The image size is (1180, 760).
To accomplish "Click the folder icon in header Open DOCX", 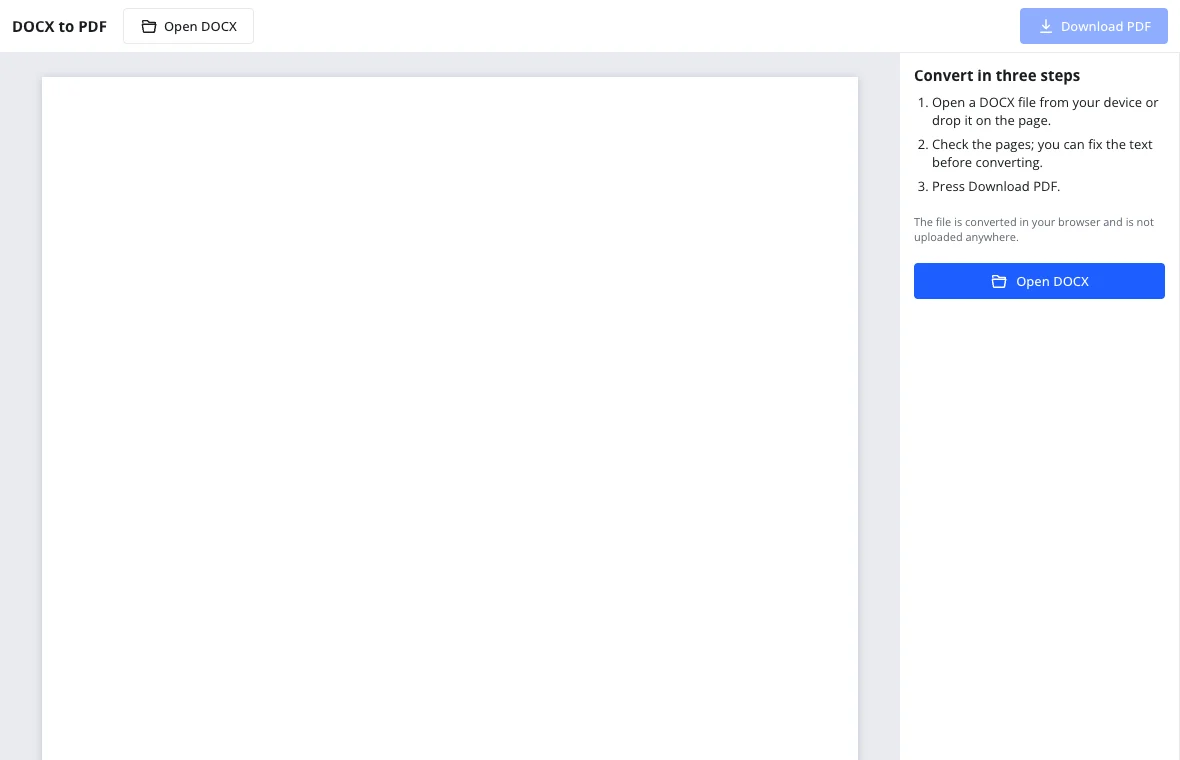I will 149,26.
